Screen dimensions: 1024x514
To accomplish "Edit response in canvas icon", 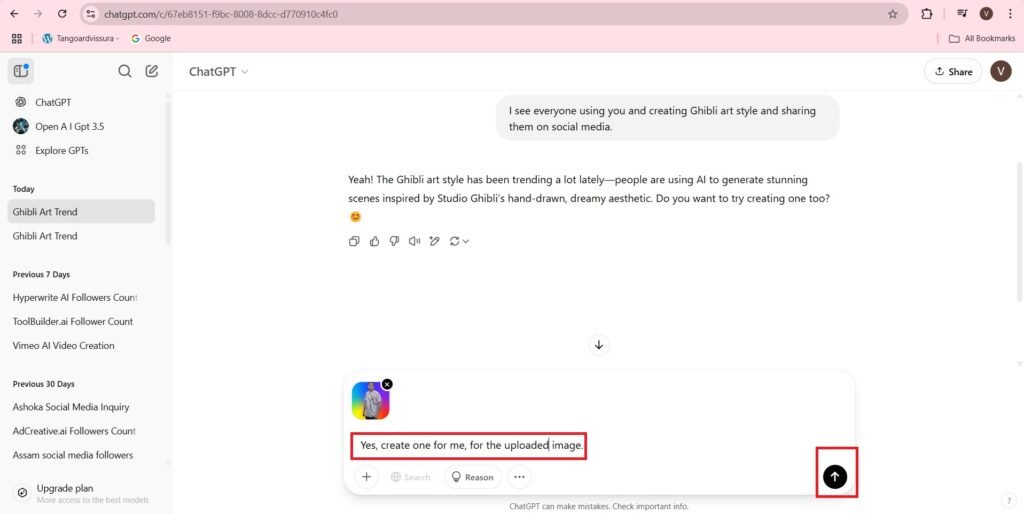I will coord(434,241).
